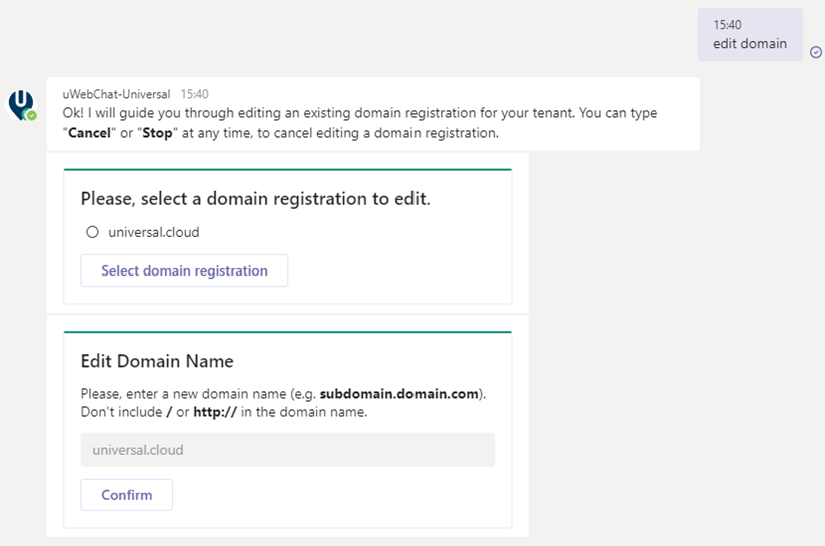The width and height of the screenshot is (825, 546).
Task: Click the sent-message status icon
Action: click(815, 52)
